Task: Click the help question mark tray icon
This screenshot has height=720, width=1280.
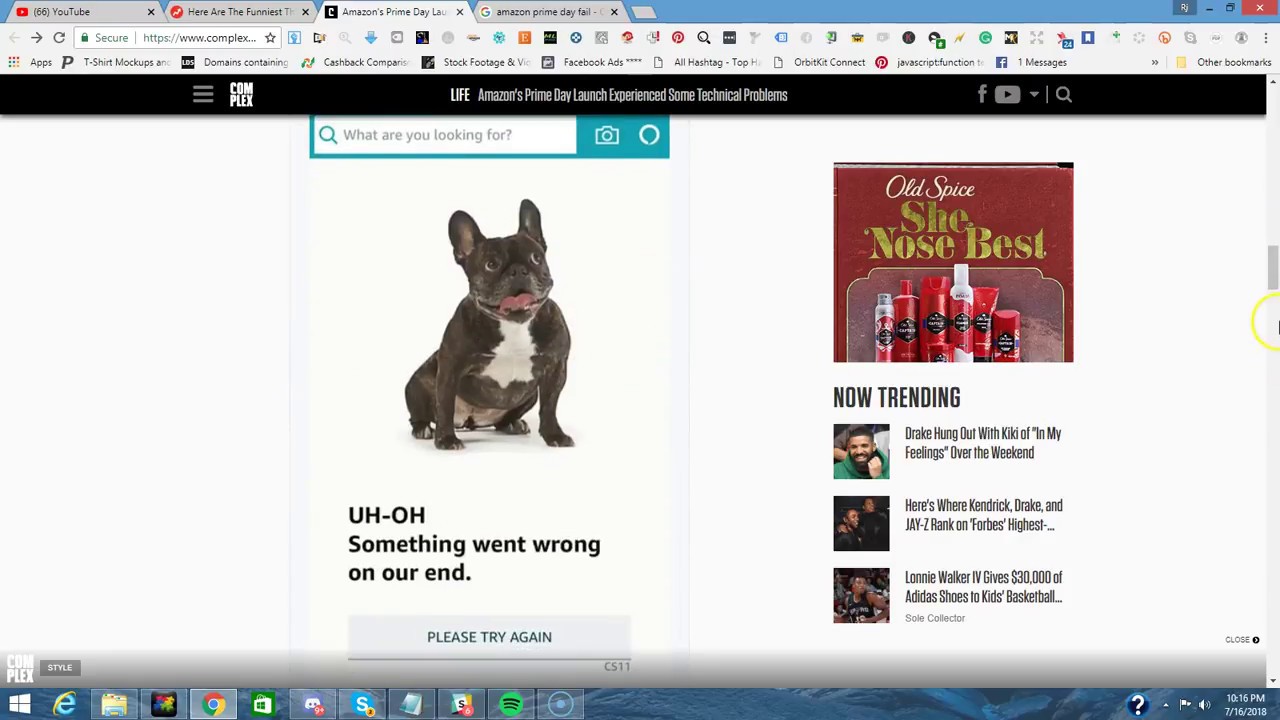Action: click(x=1137, y=705)
